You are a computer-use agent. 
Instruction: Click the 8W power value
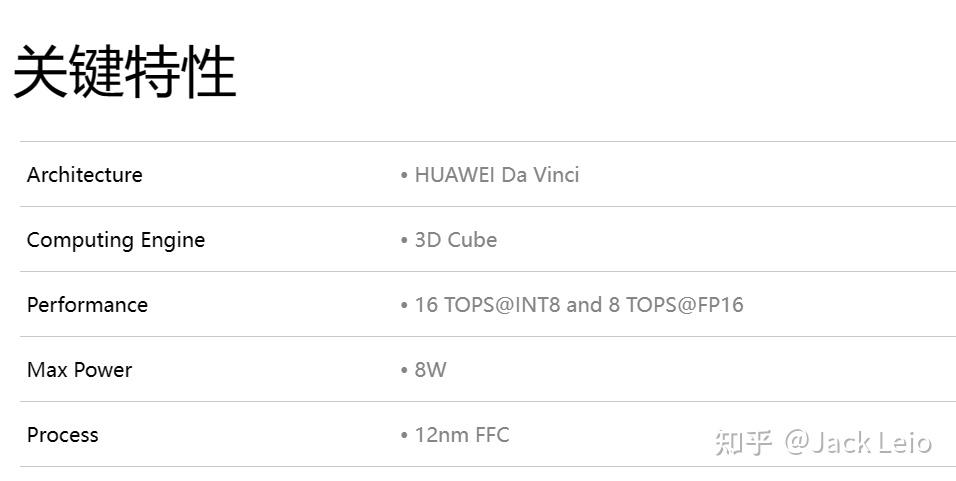[x=430, y=370]
